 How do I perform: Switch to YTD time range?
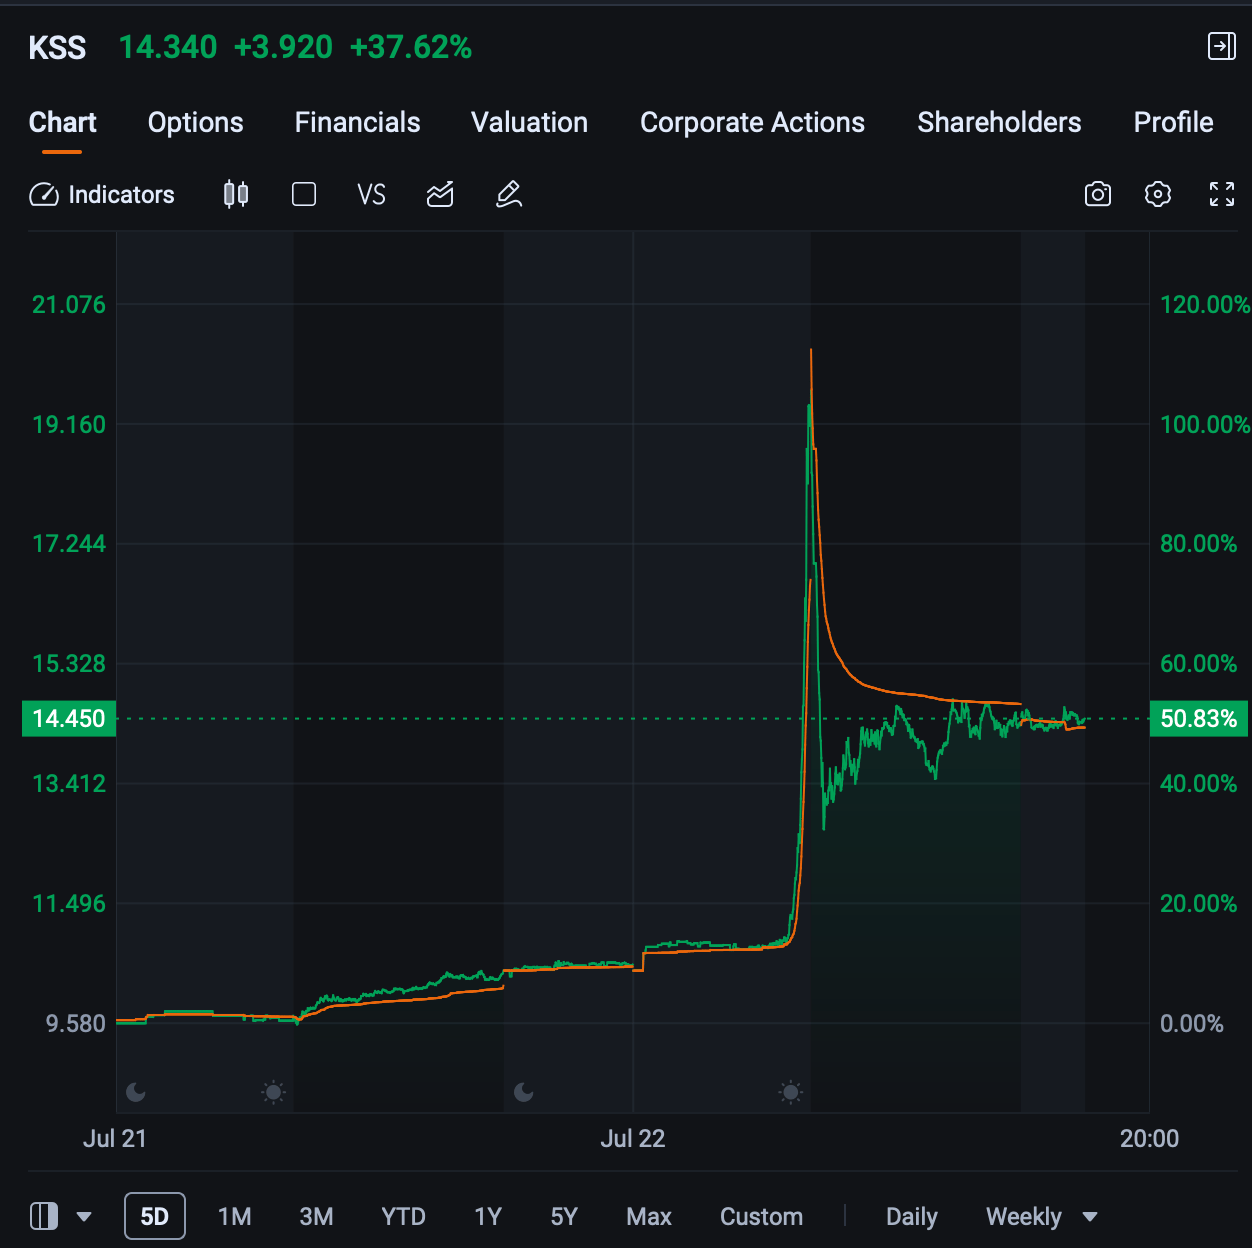tap(403, 1216)
